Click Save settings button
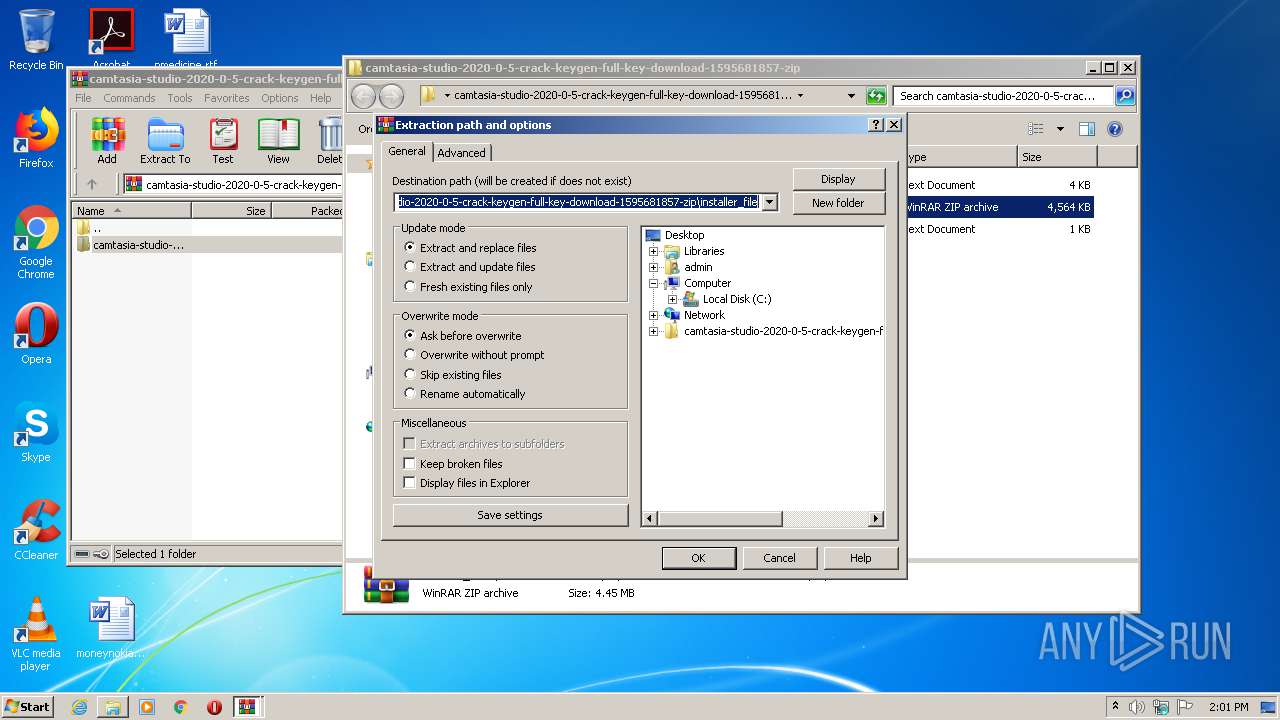 510,515
